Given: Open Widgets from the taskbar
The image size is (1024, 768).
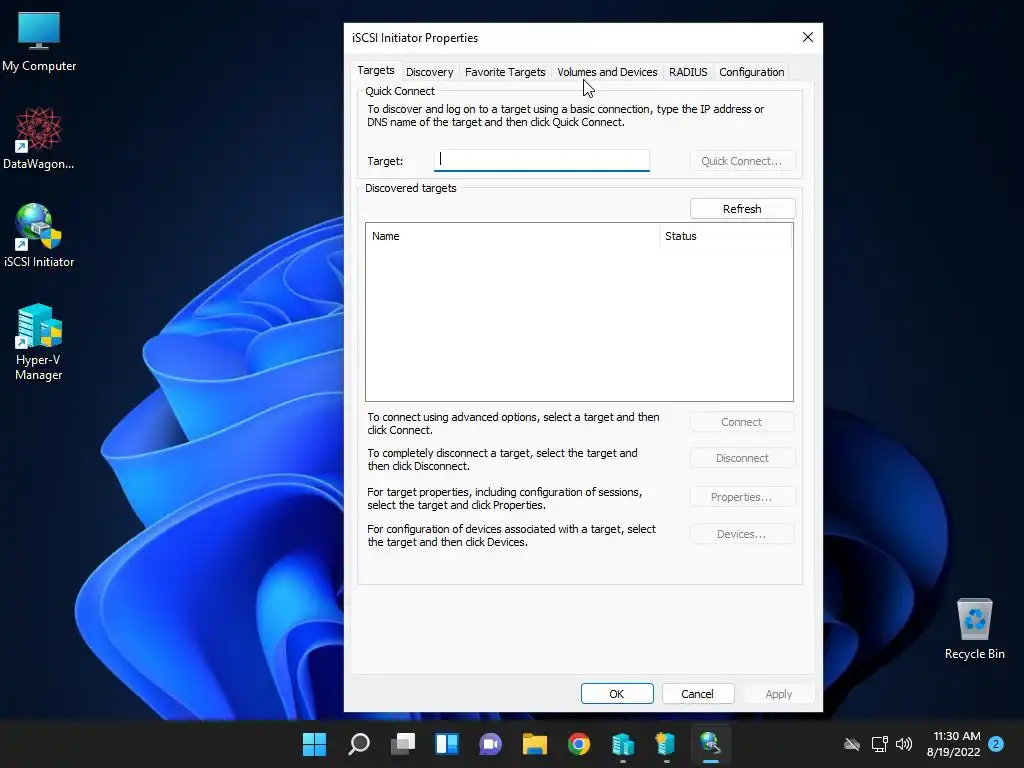Looking at the screenshot, I should (x=447, y=744).
